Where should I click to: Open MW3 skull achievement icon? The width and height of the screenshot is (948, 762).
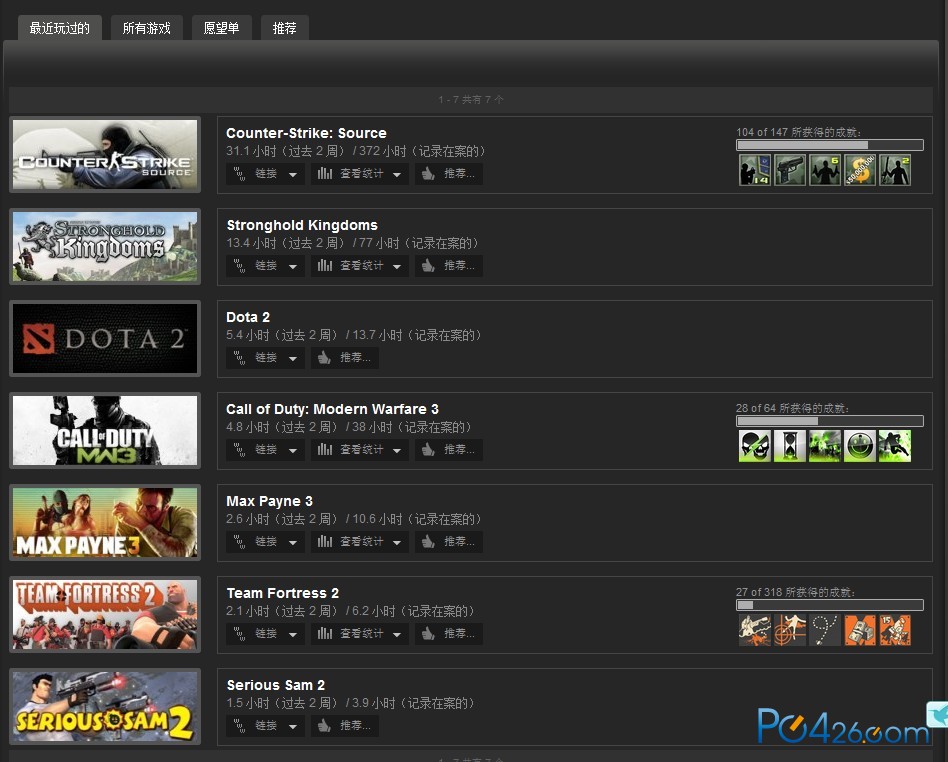pyautogui.click(x=755, y=446)
